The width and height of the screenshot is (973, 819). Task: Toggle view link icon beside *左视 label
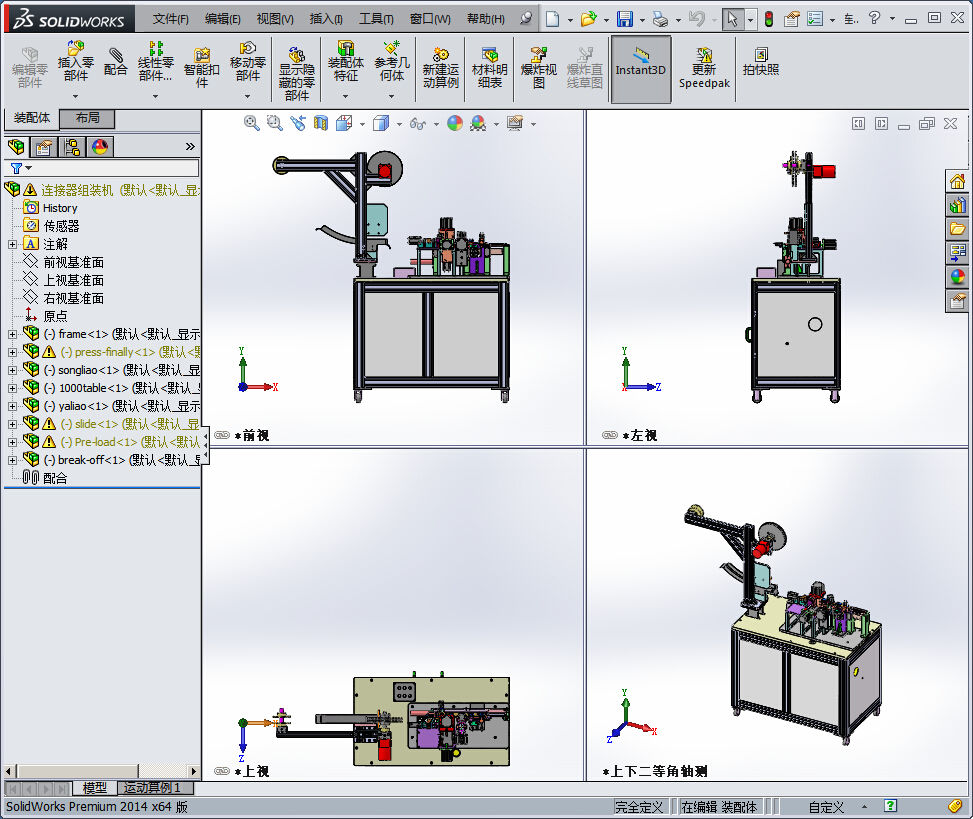(x=610, y=435)
